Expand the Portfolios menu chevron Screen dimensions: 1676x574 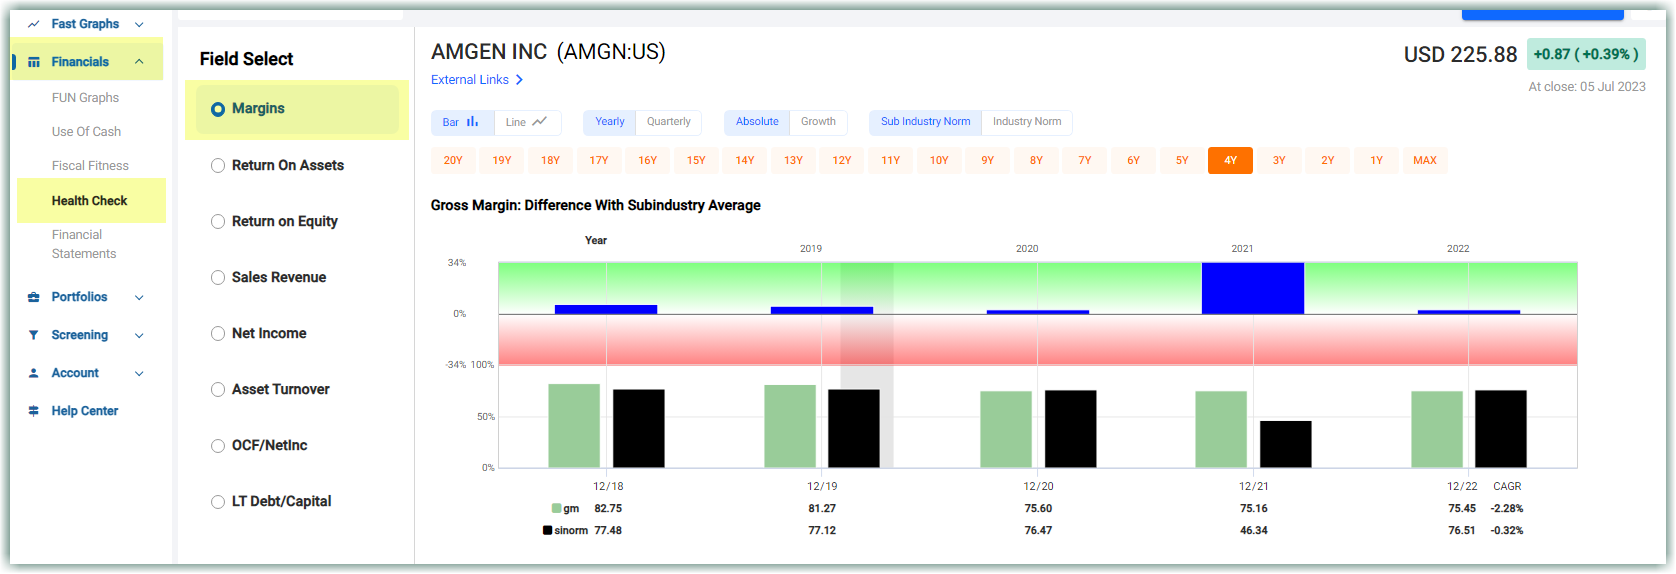pos(139,297)
